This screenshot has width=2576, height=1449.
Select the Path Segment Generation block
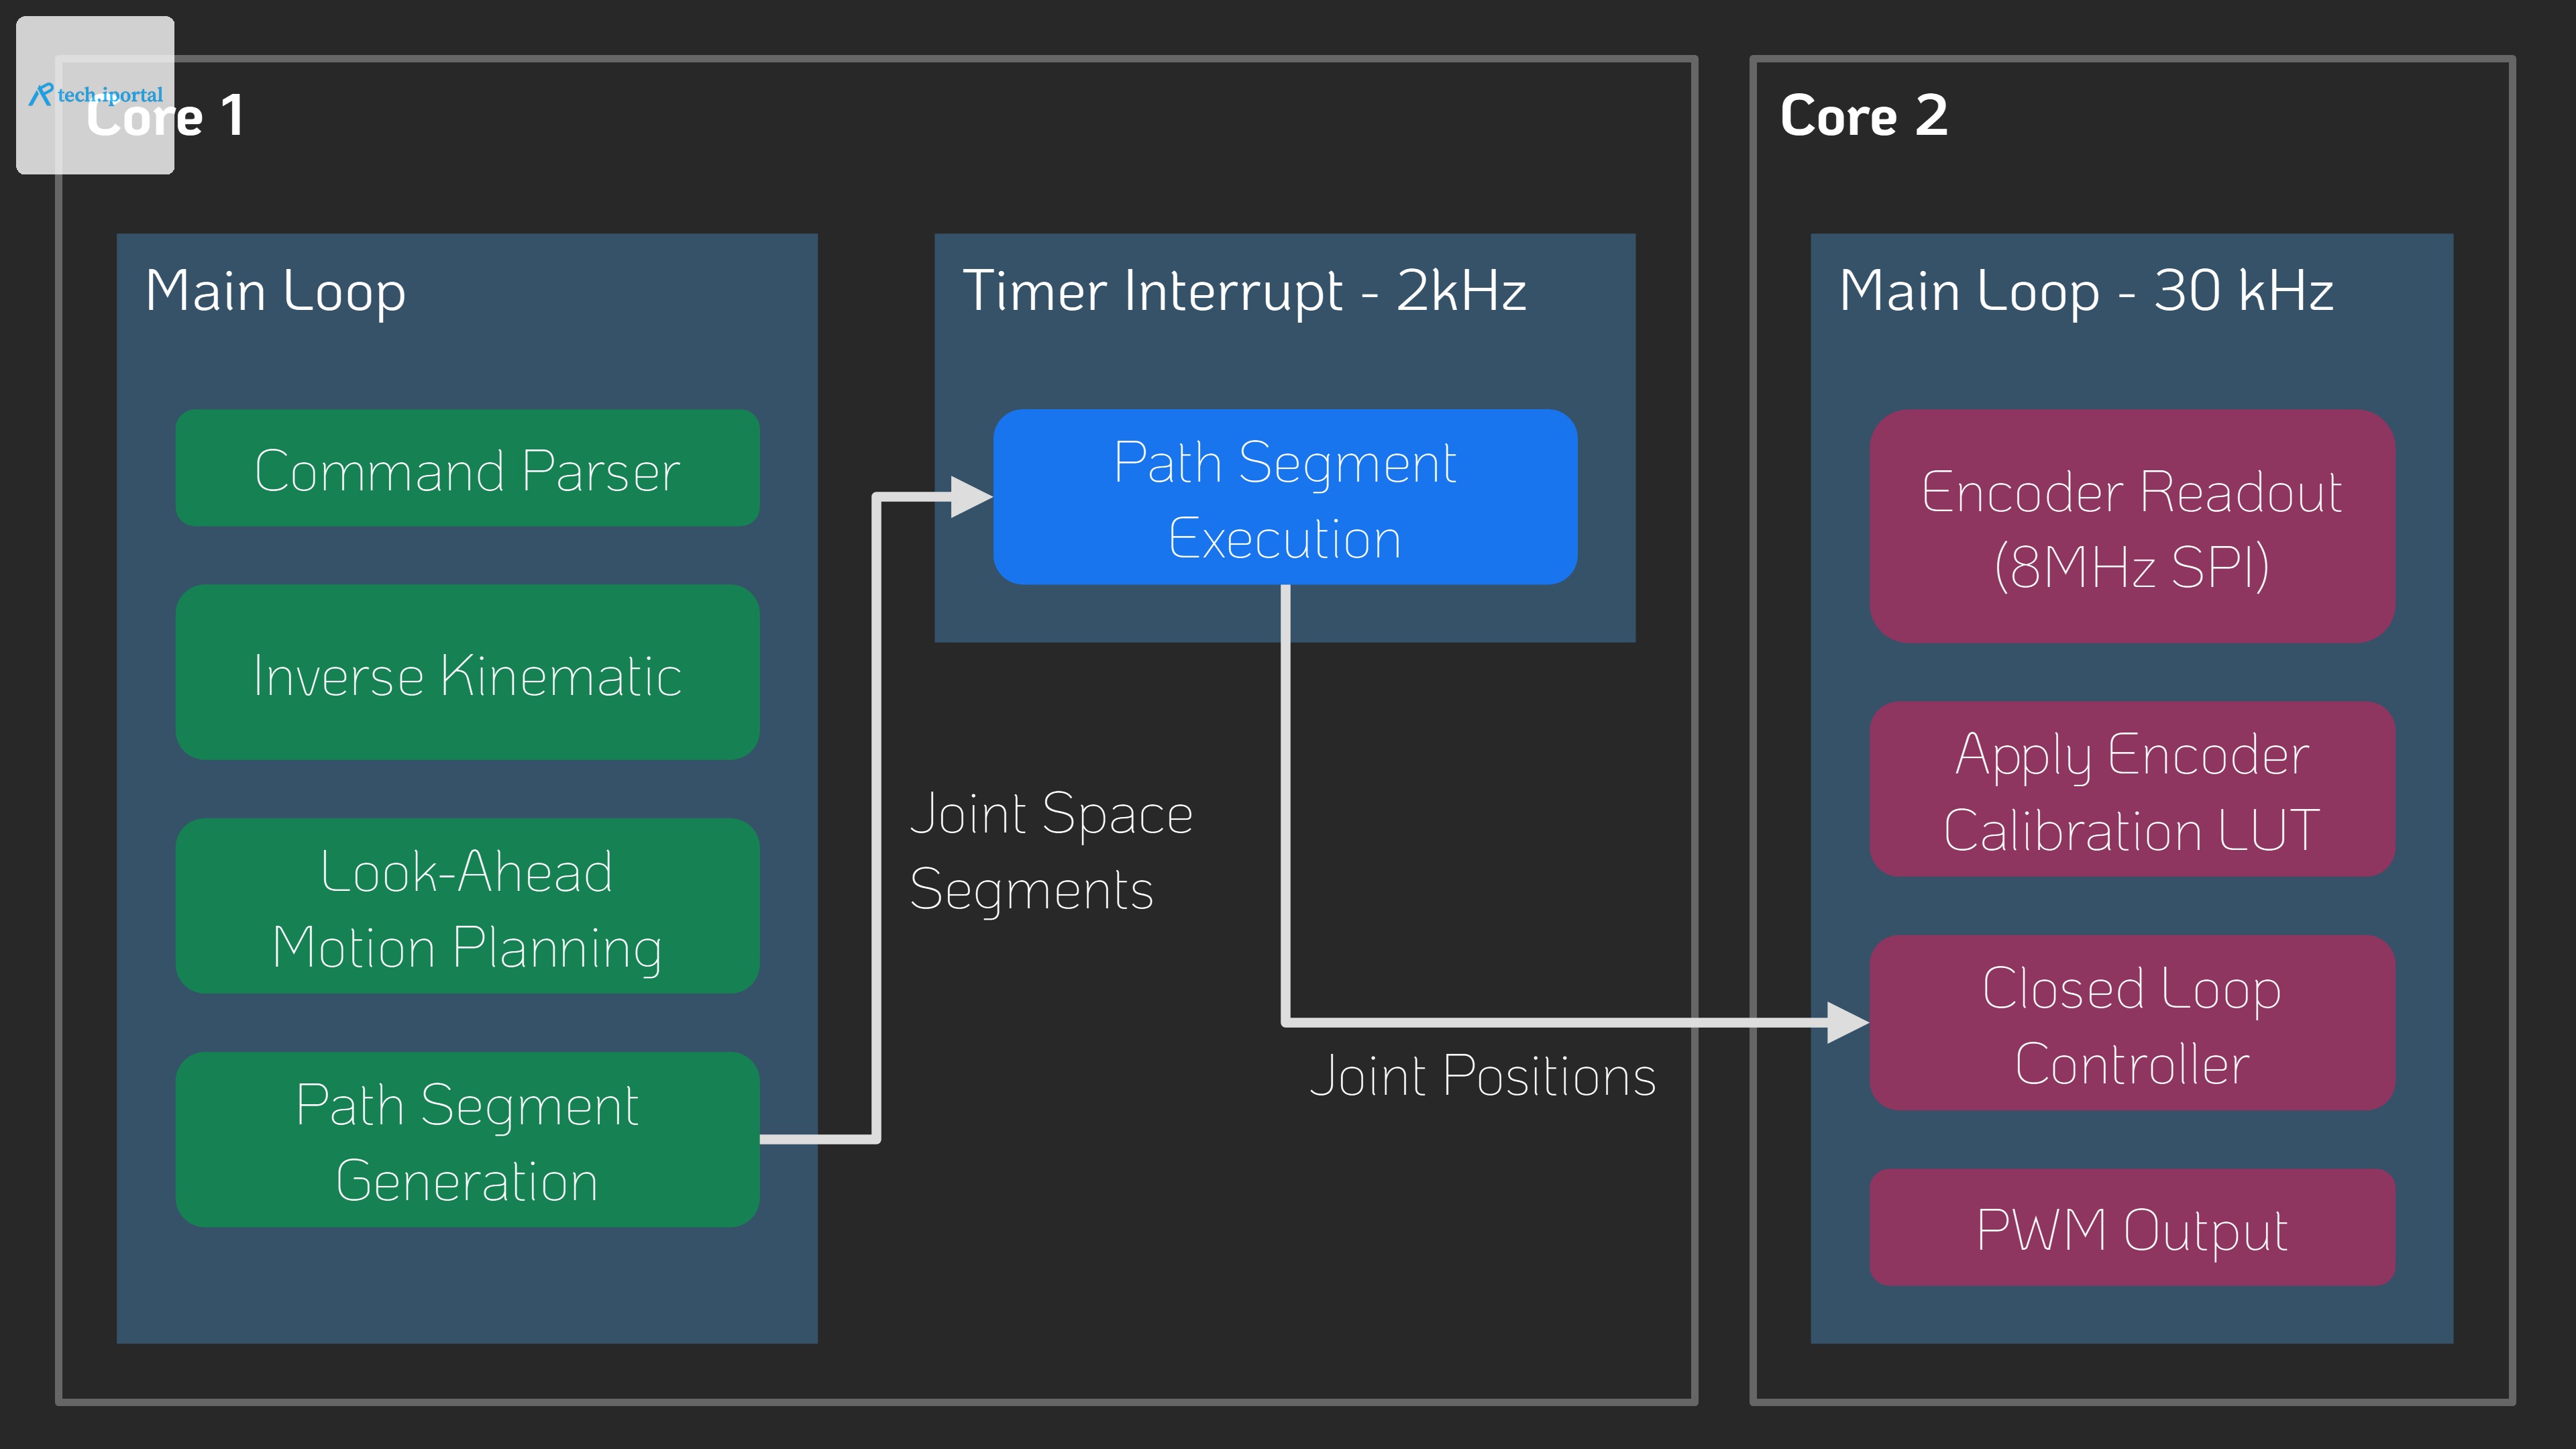coord(467,1140)
